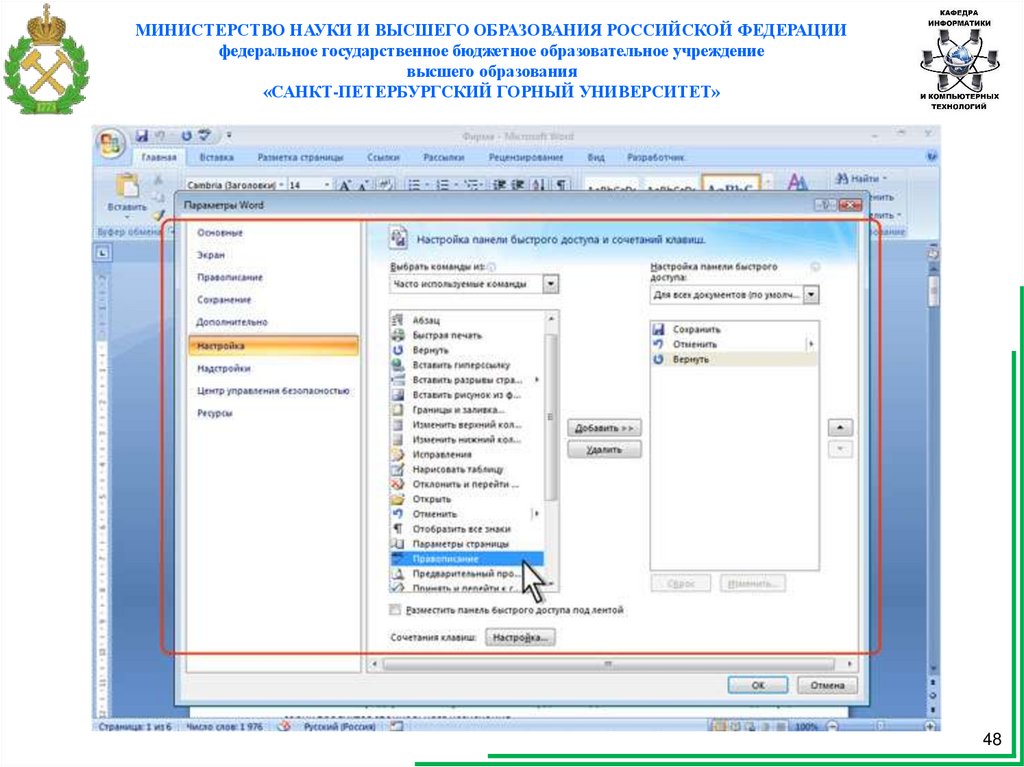Click Bullets list icon in Word ribbon
1024x767 pixels.
pos(416,186)
